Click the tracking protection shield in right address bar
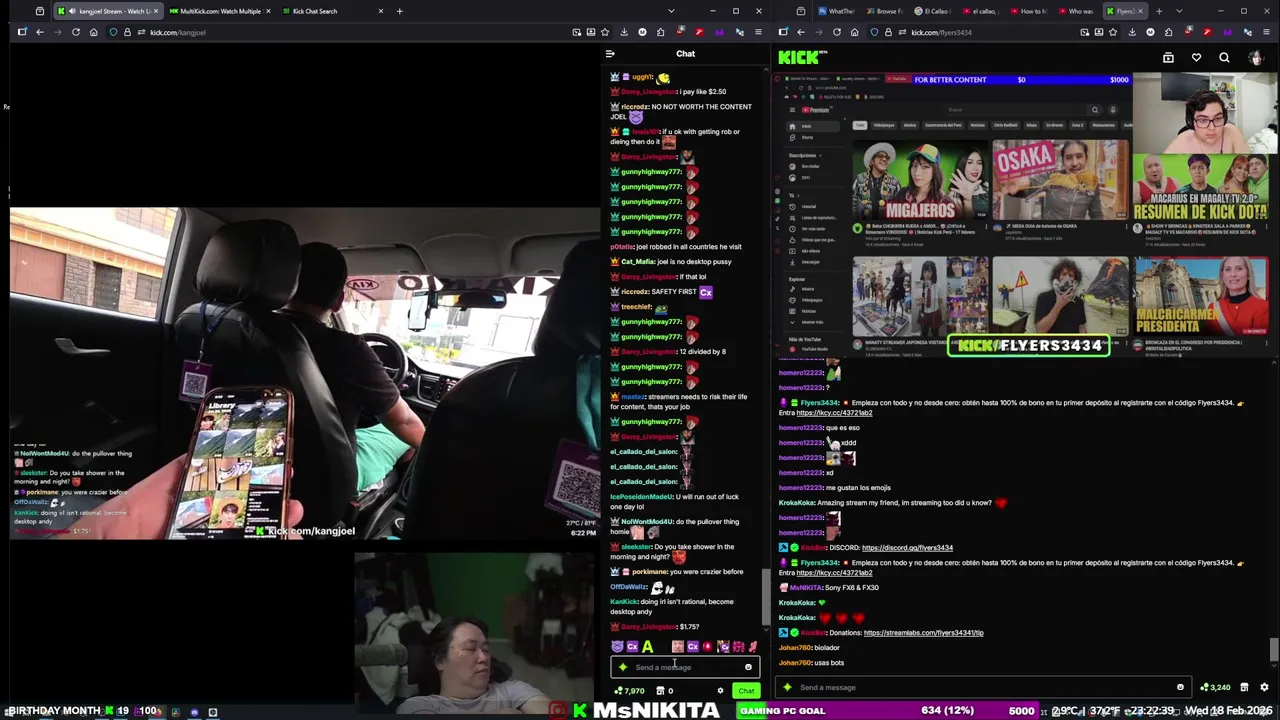This screenshot has width=1280, height=720. (875, 32)
